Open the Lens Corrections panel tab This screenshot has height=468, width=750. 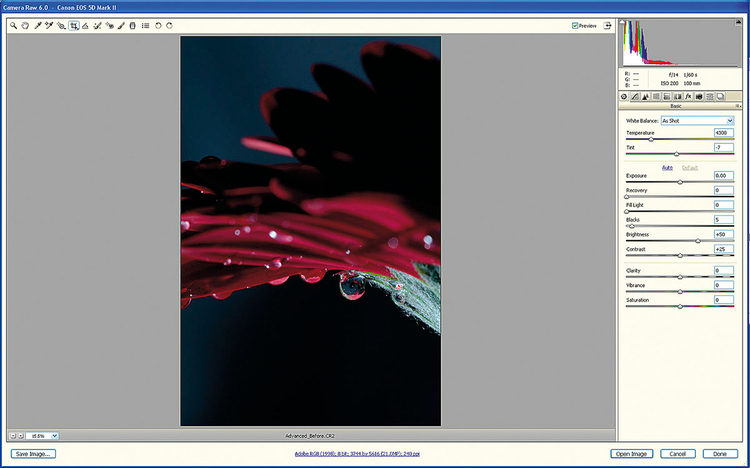(677, 96)
